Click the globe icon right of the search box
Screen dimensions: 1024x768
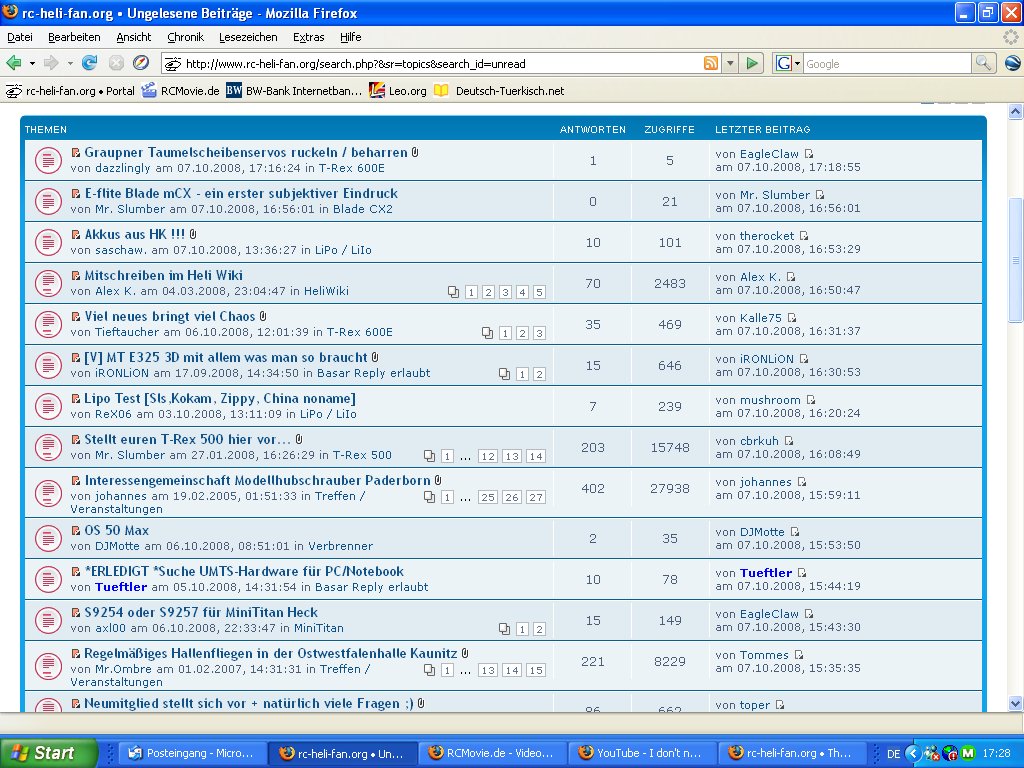(1012, 63)
